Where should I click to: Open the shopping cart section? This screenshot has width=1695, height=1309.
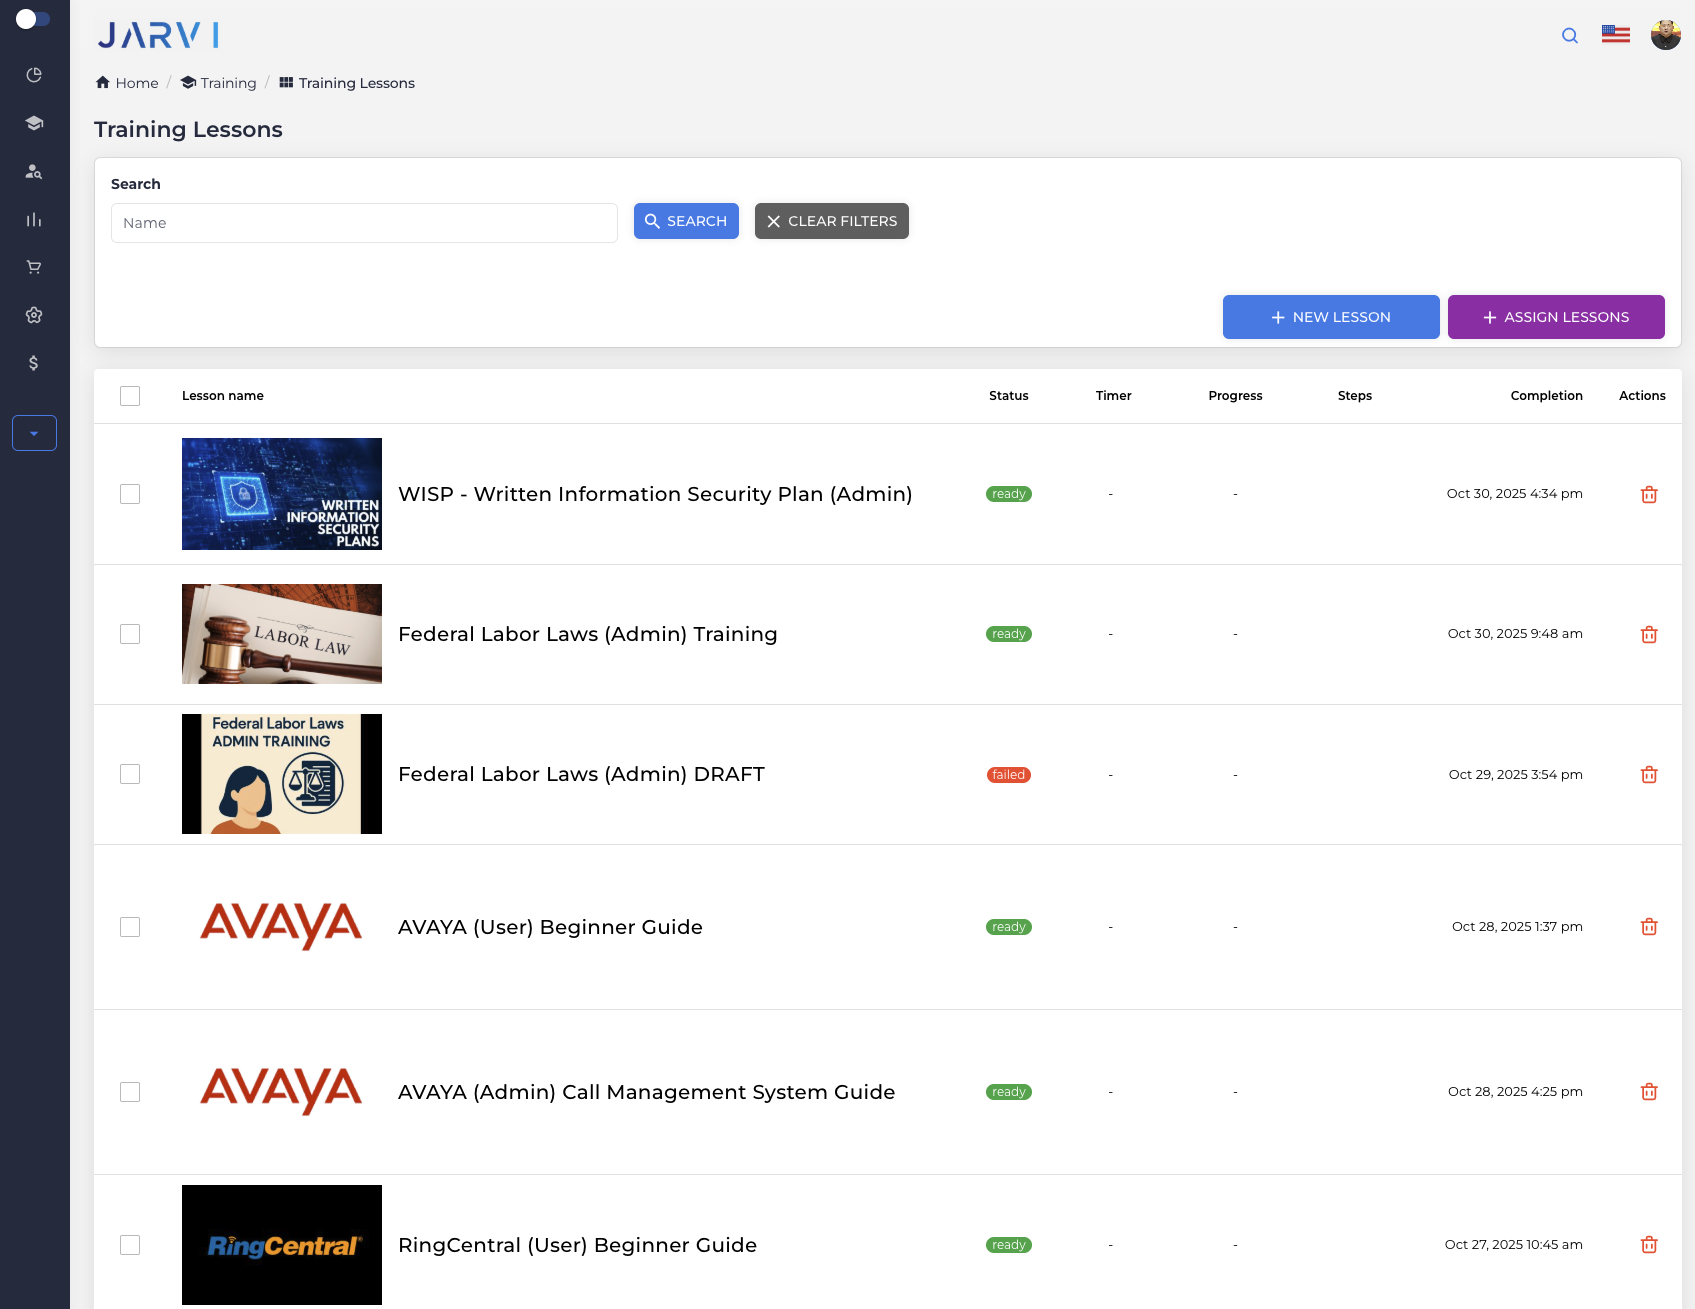(33, 266)
